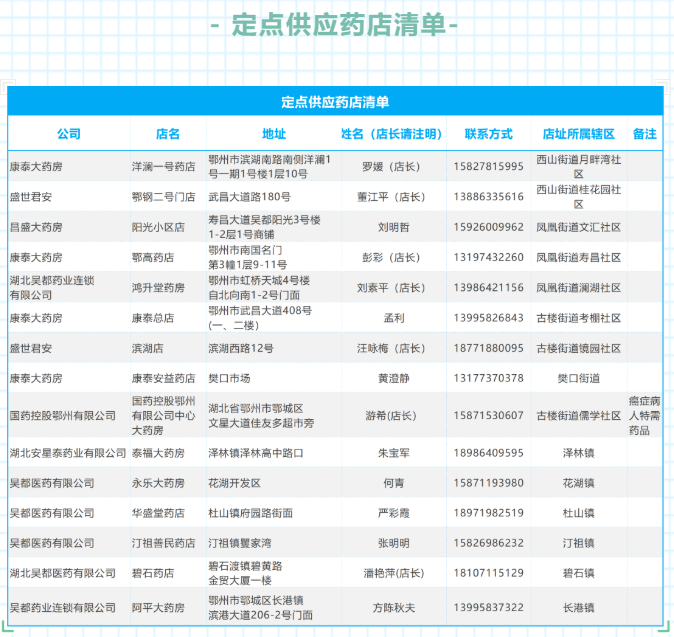Select the 地址 column header
This screenshot has height=637, width=674.
(x=273, y=134)
